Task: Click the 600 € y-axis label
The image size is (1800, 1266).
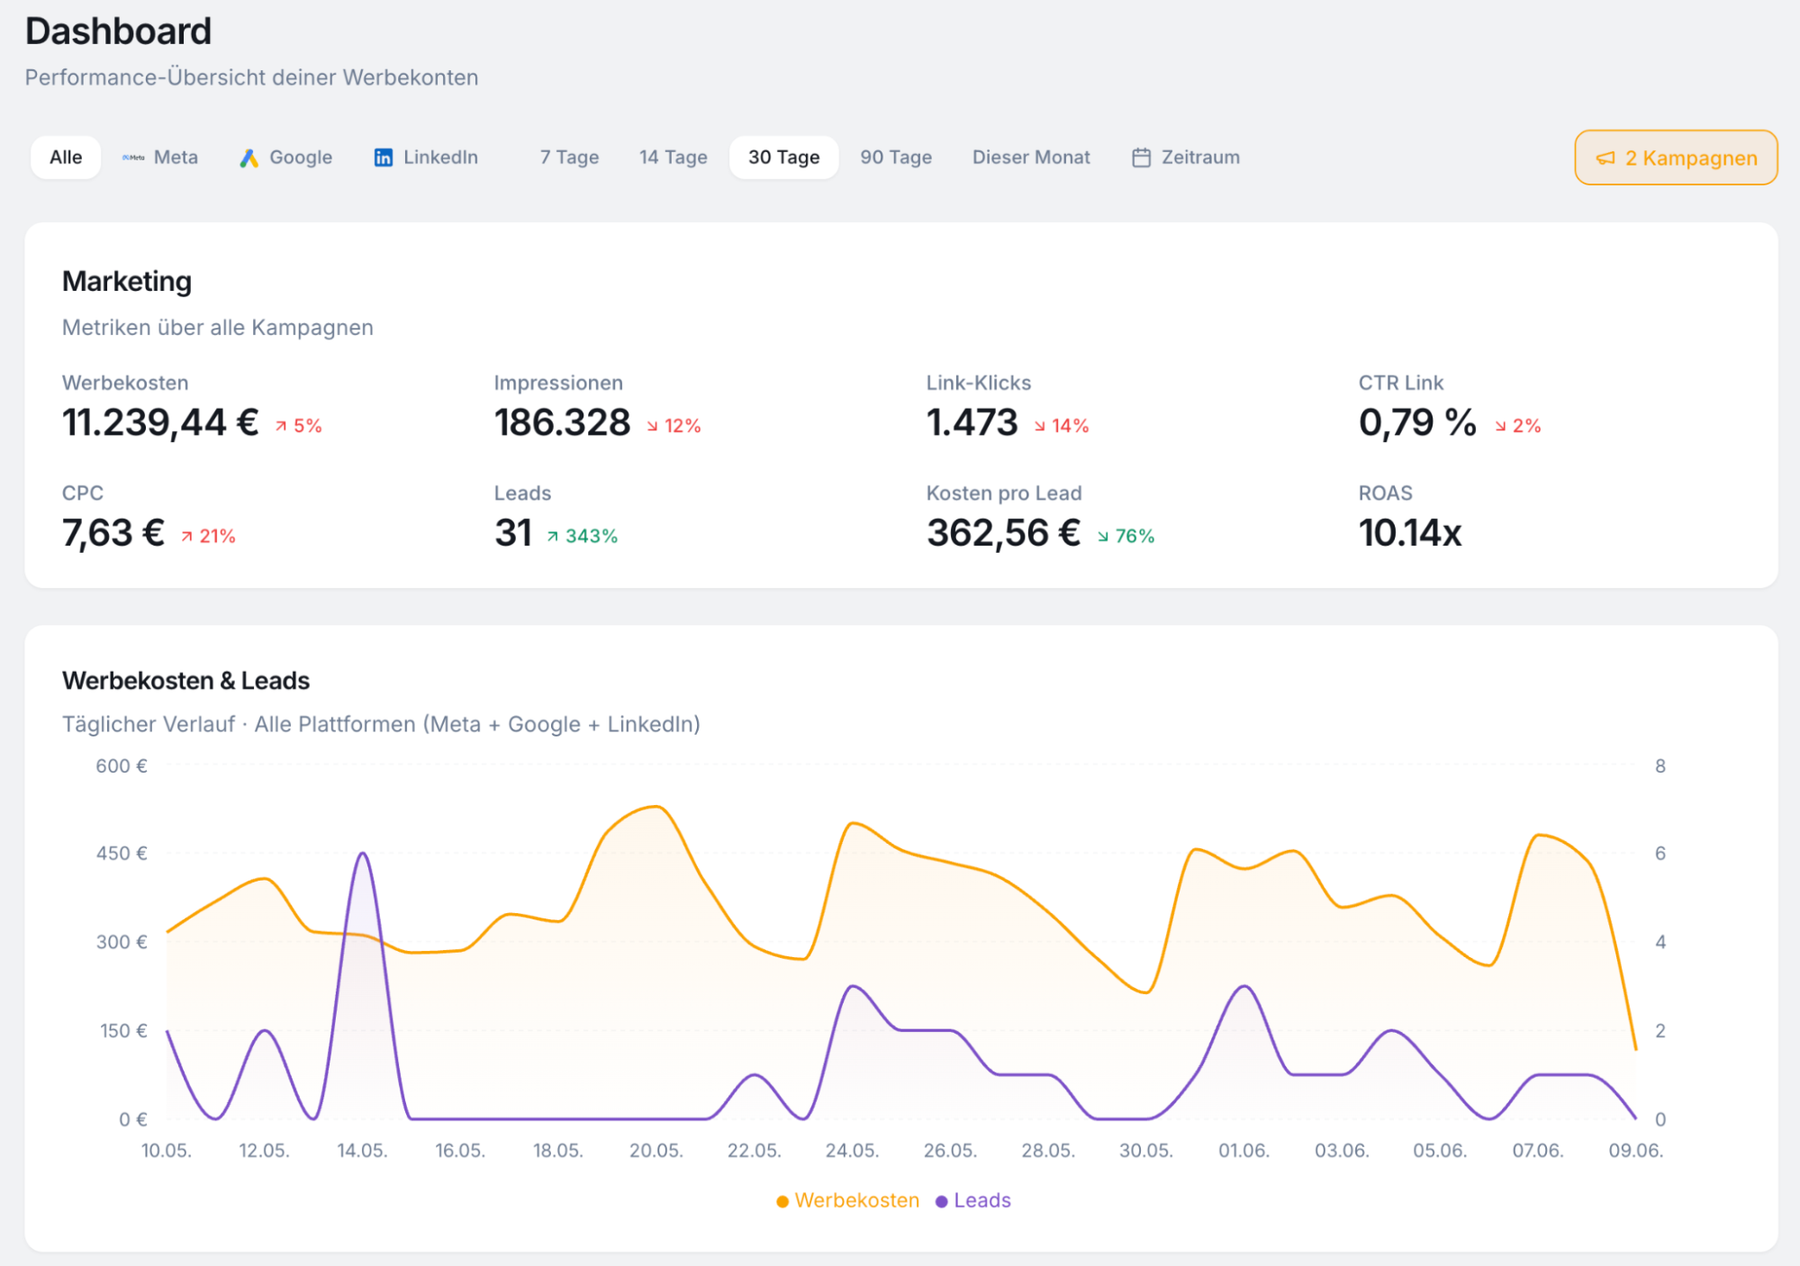Action: pos(121,766)
